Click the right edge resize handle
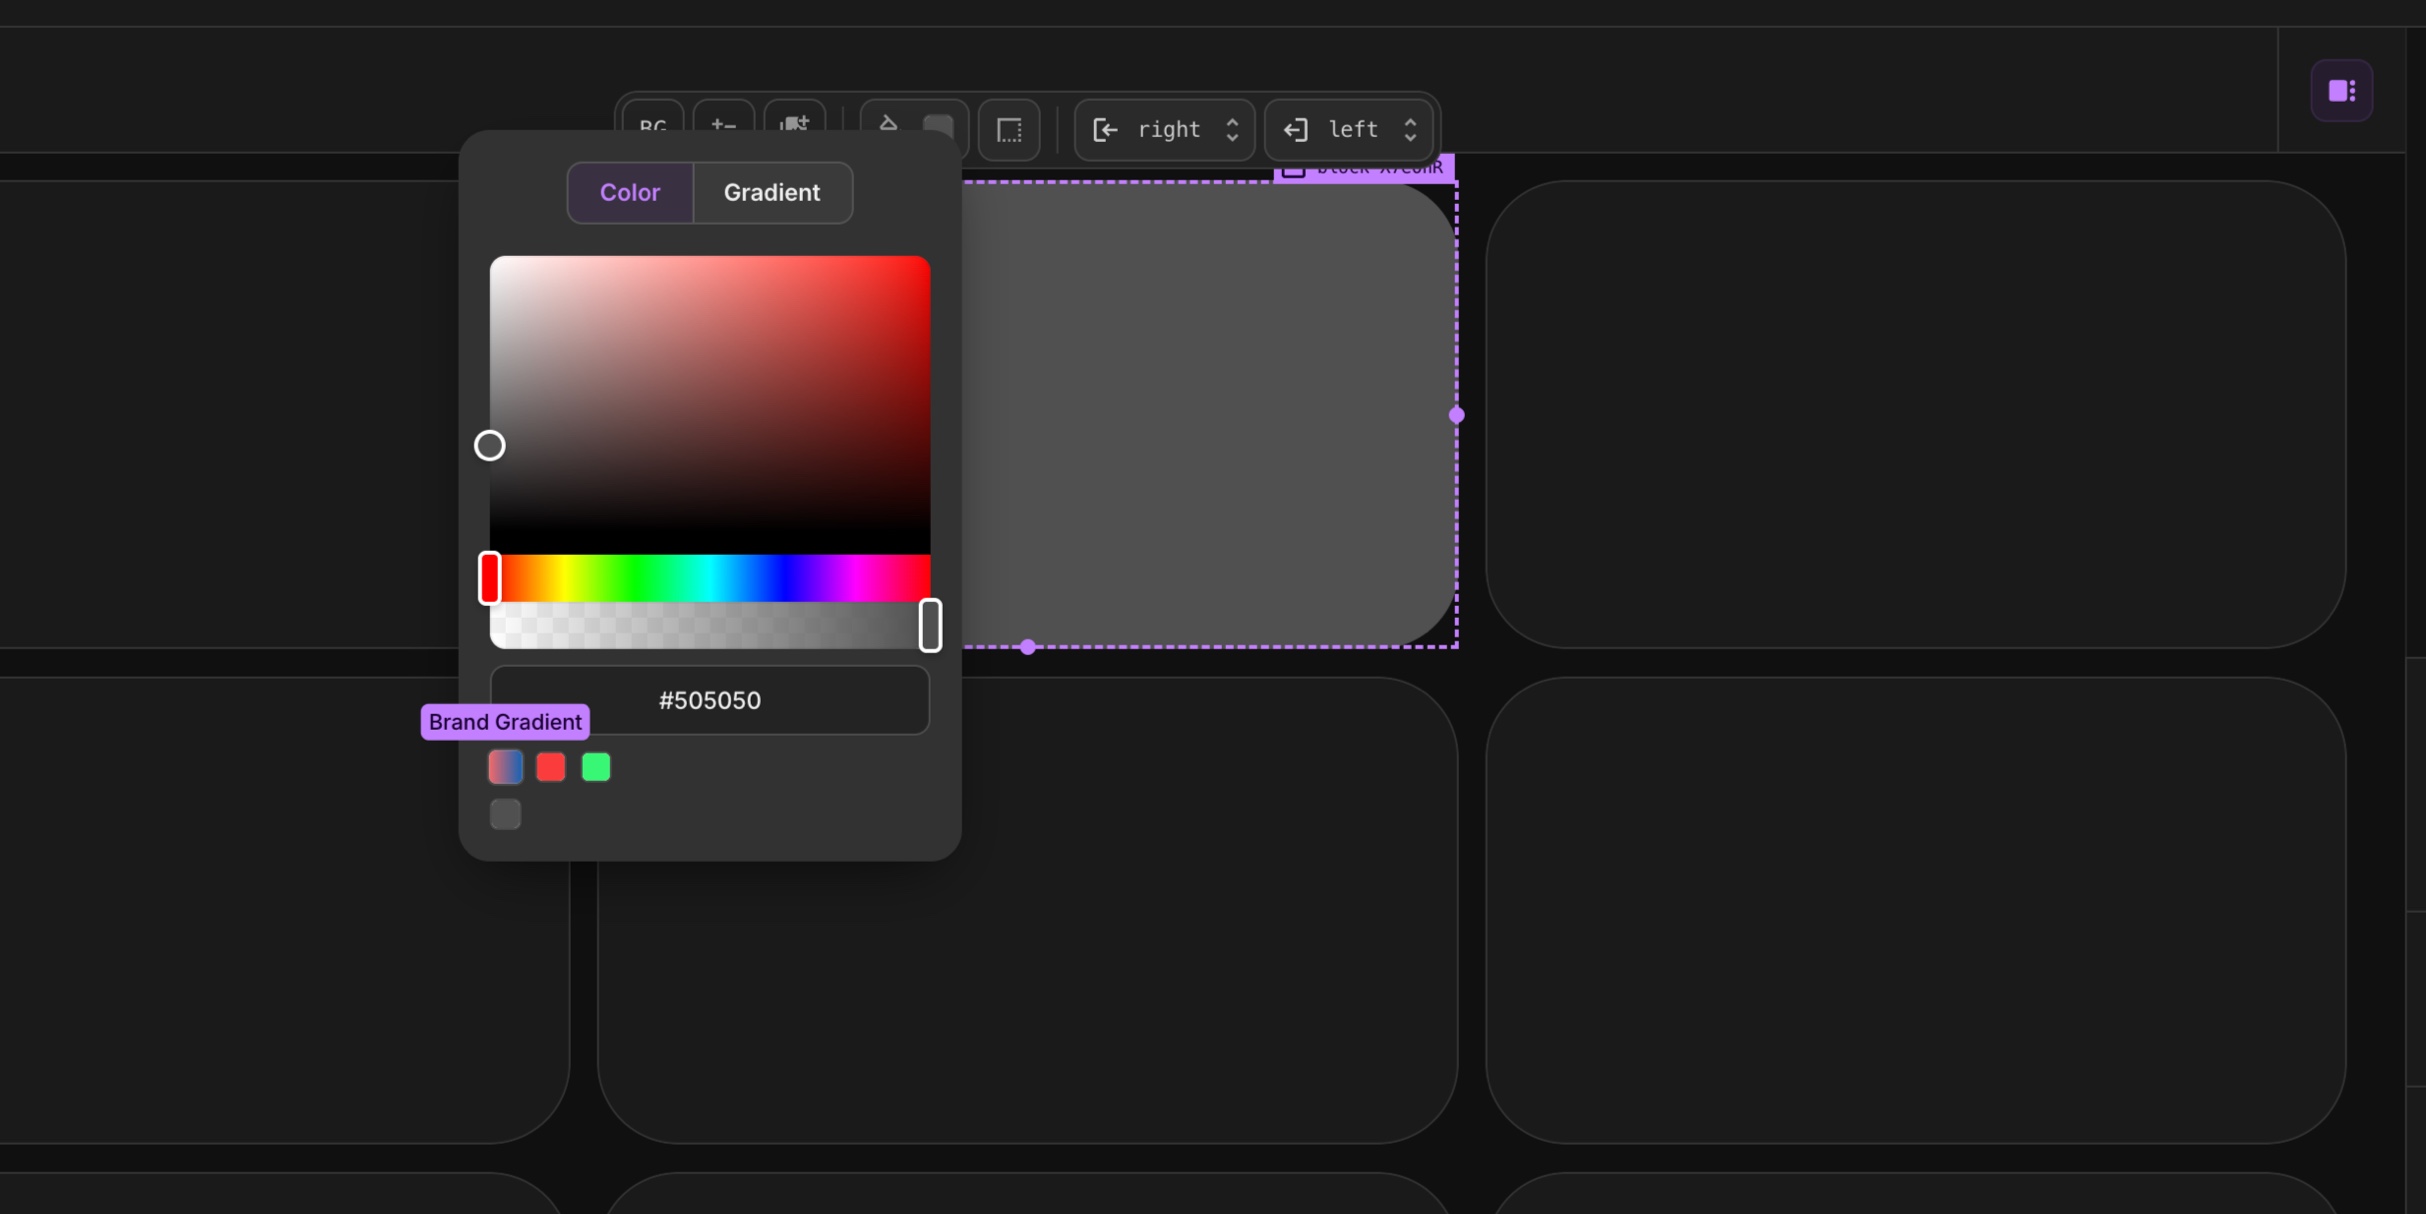 [1456, 415]
